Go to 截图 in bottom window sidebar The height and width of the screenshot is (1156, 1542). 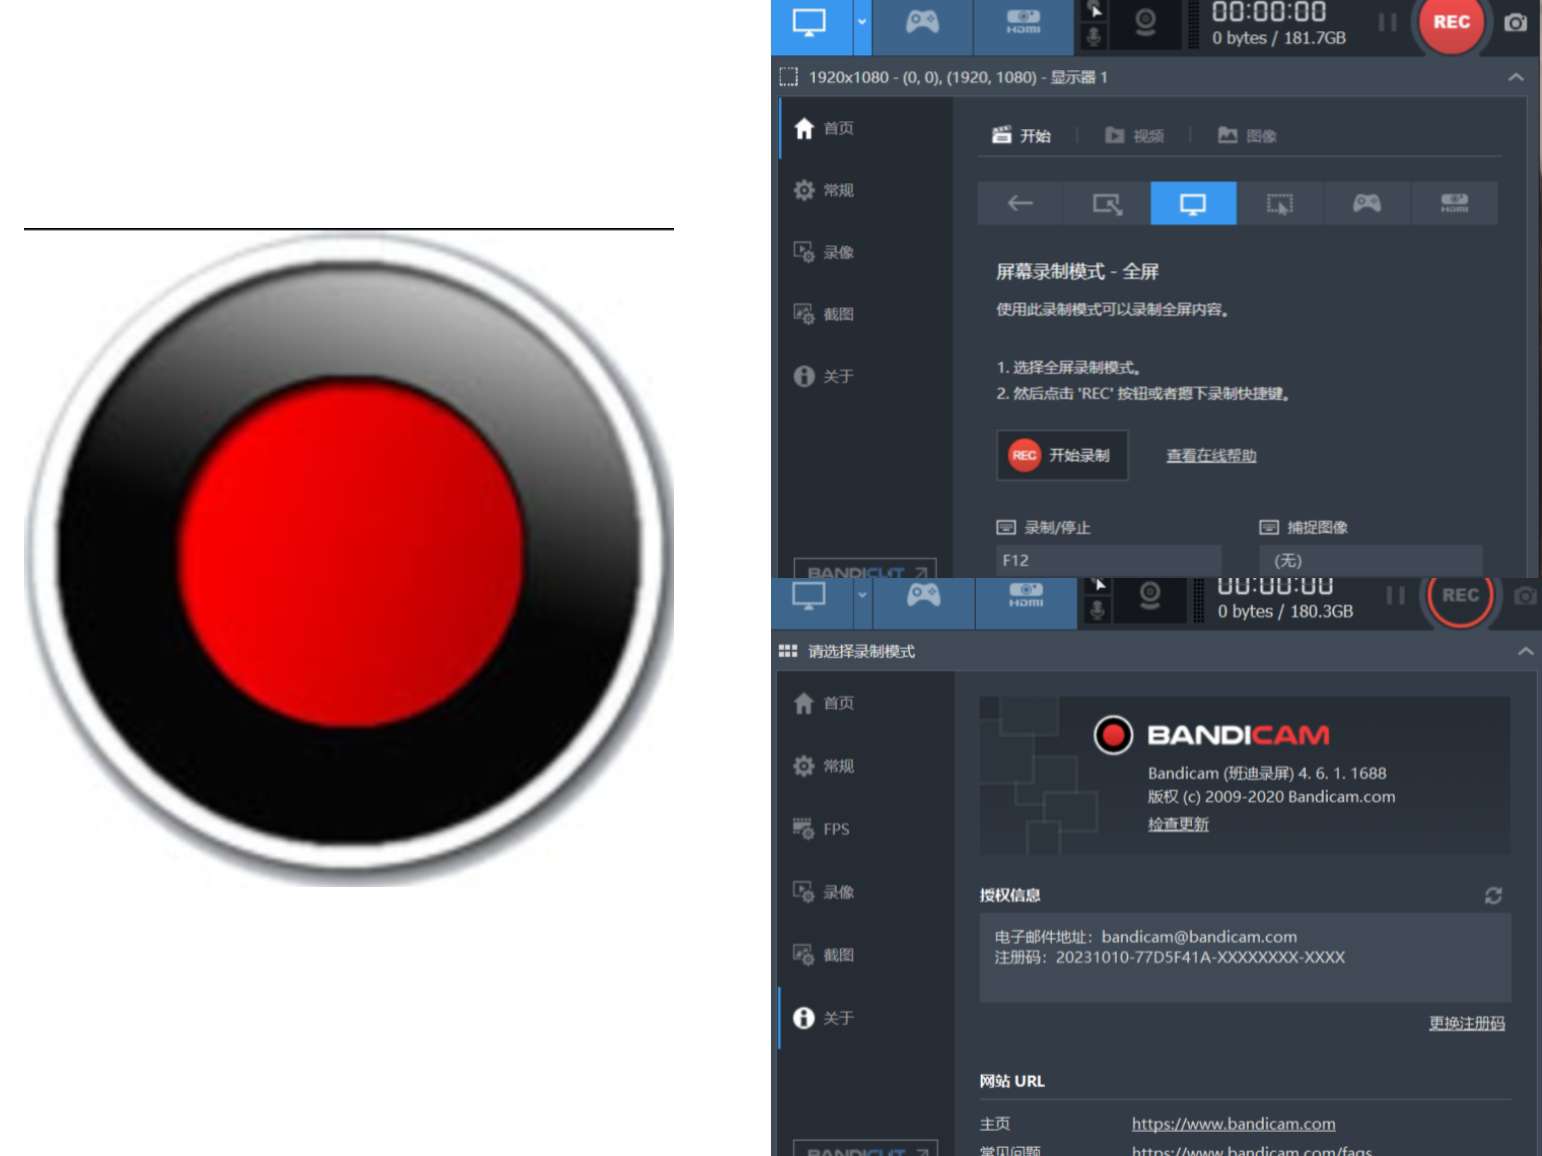tap(824, 955)
